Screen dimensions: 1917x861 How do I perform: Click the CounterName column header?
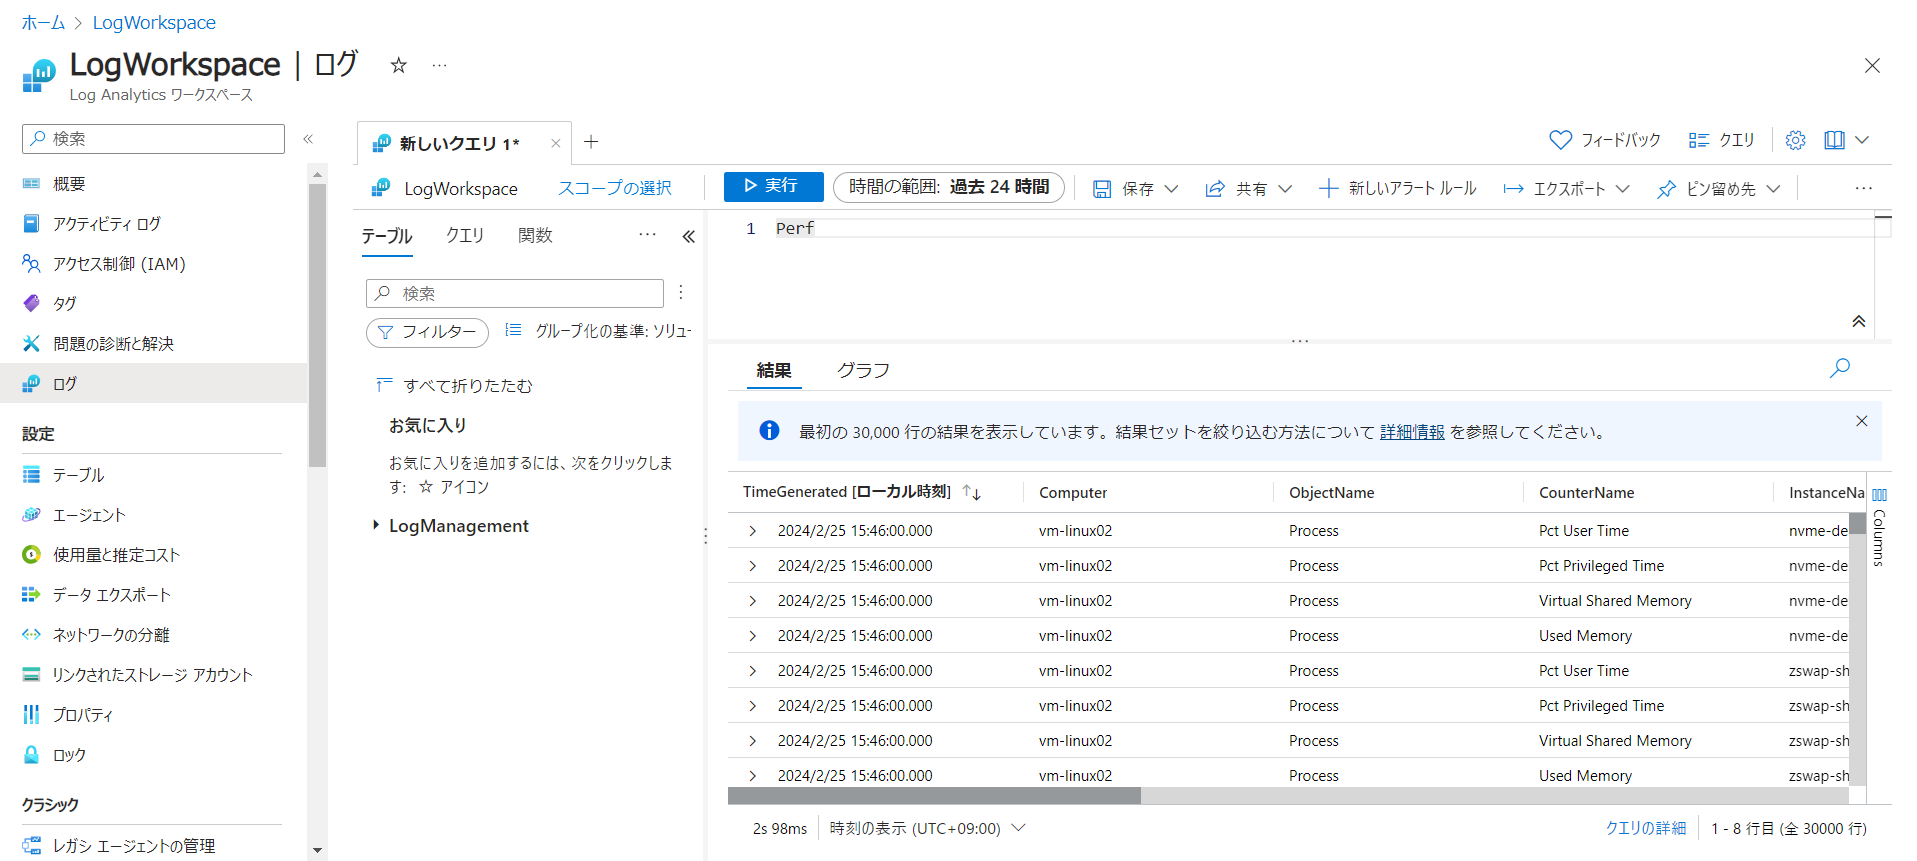coord(1586,492)
